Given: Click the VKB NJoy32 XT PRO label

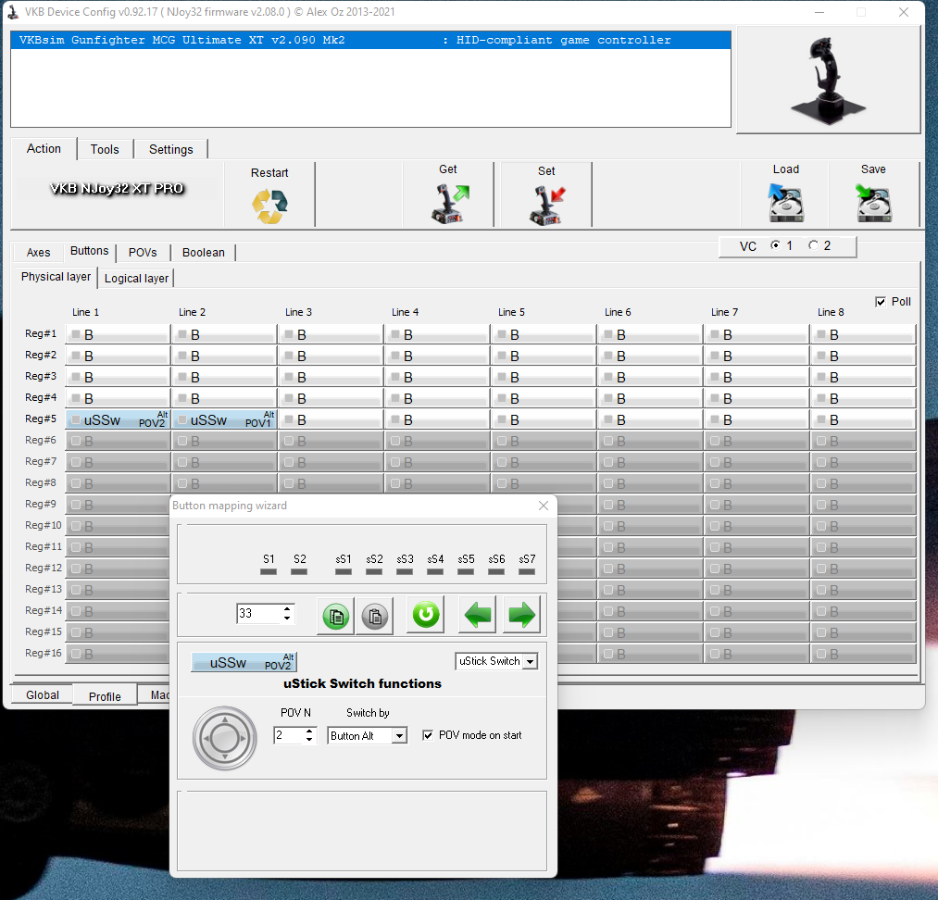Looking at the screenshot, I should (x=117, y=188).
